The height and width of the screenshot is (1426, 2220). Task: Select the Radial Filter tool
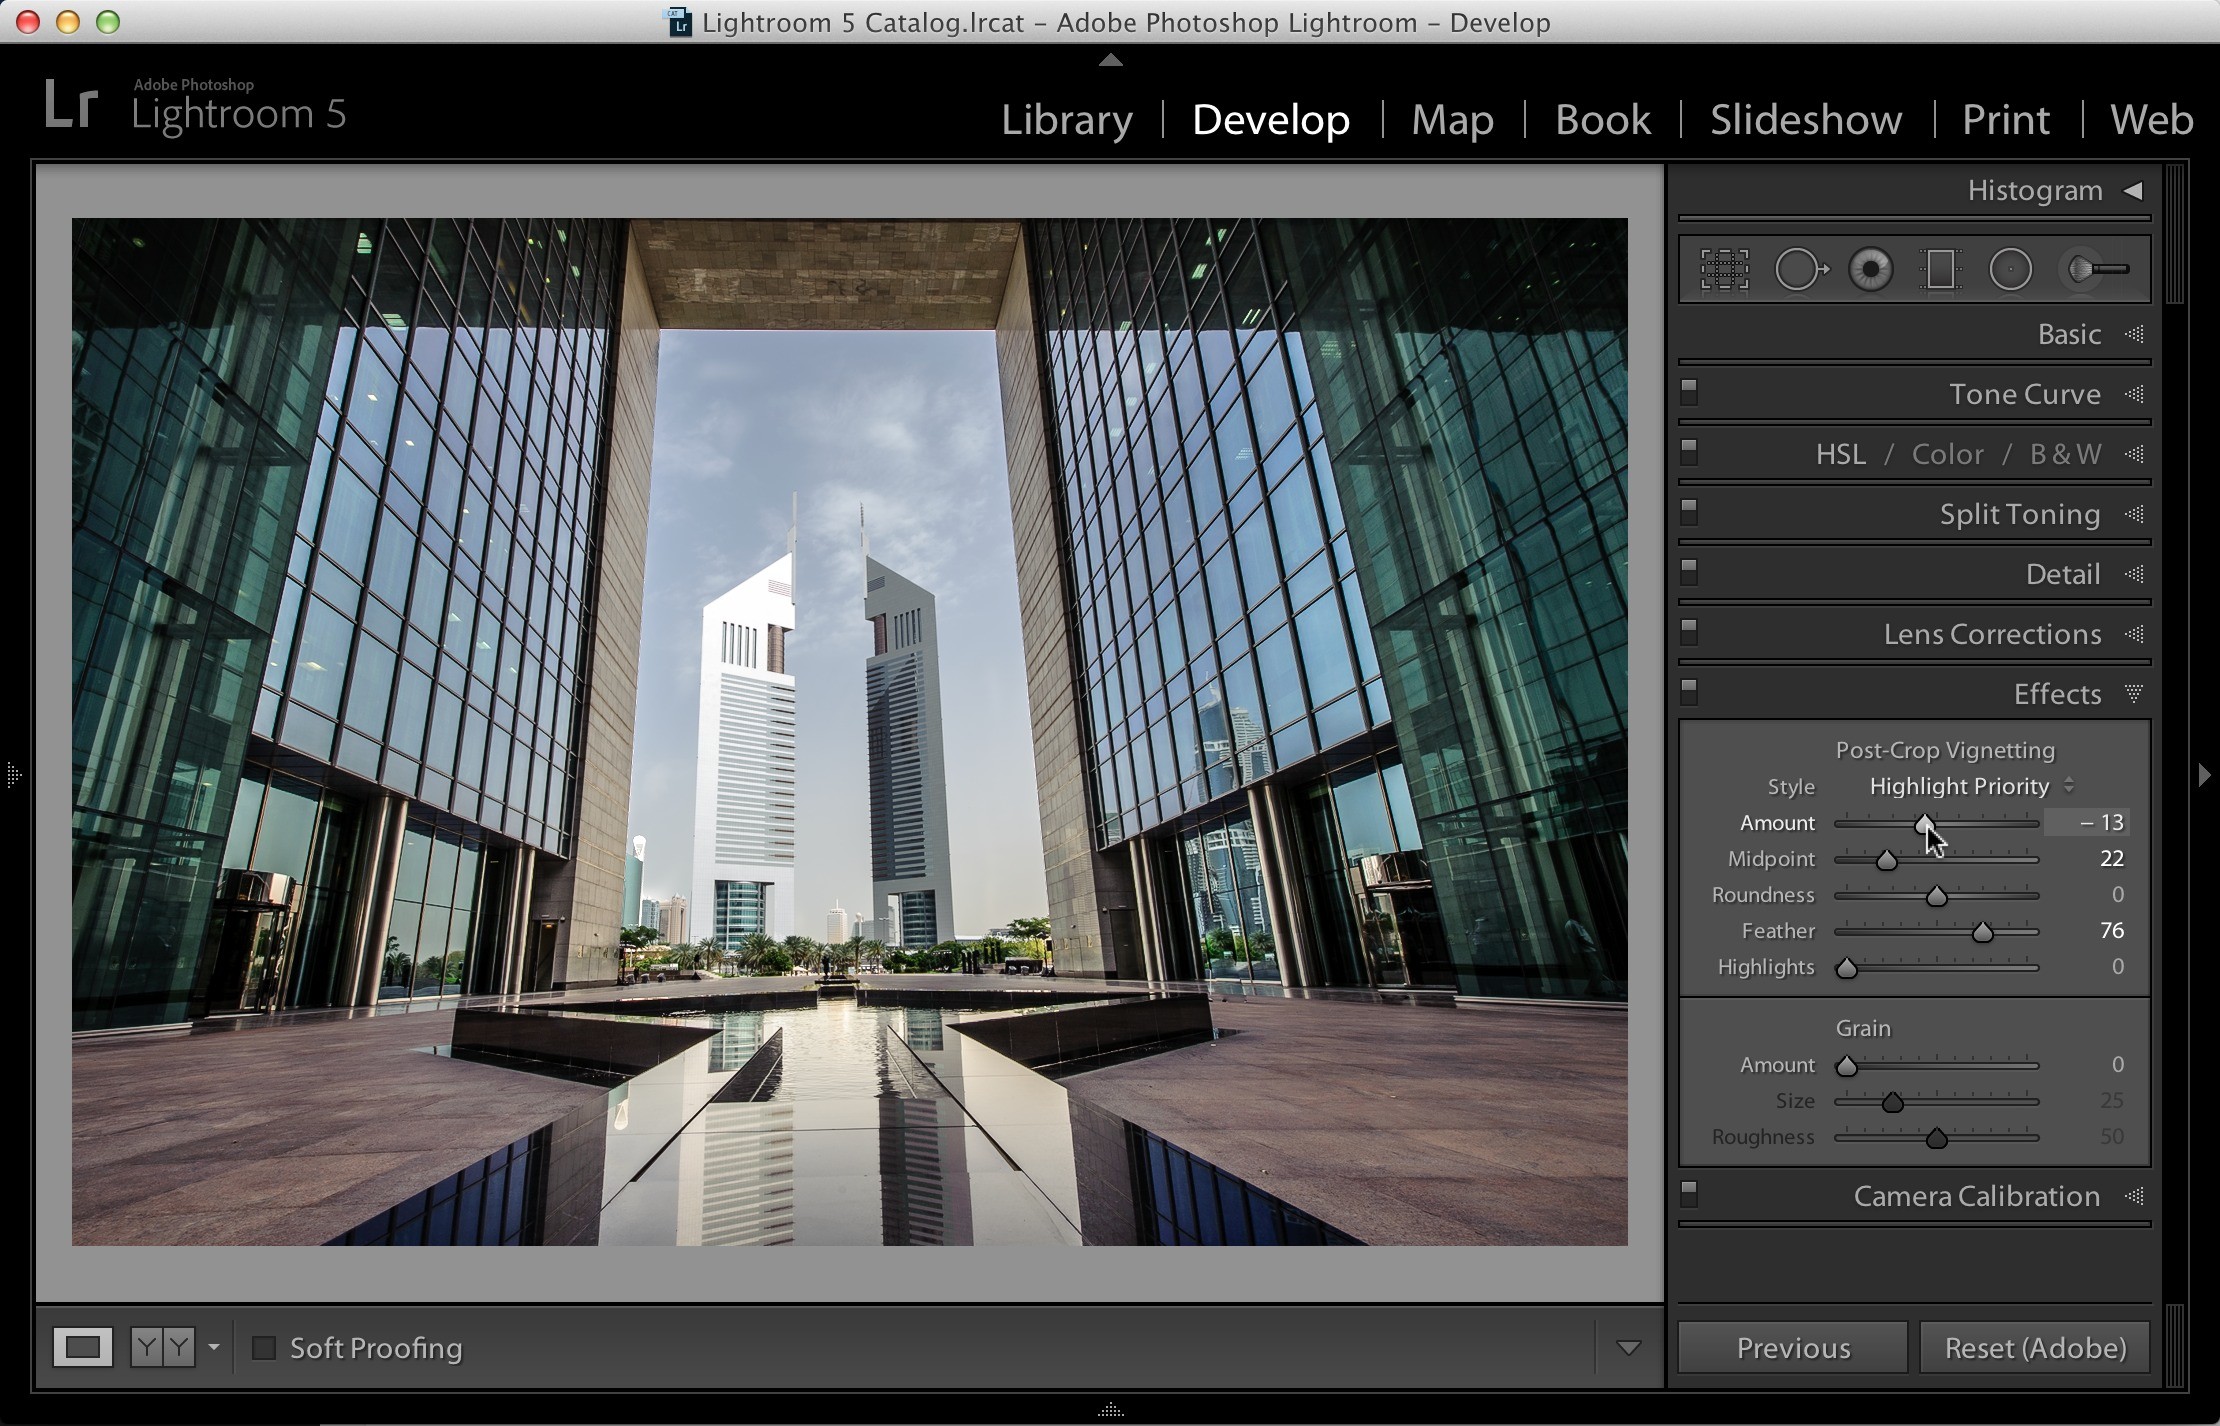[2010, 269]
